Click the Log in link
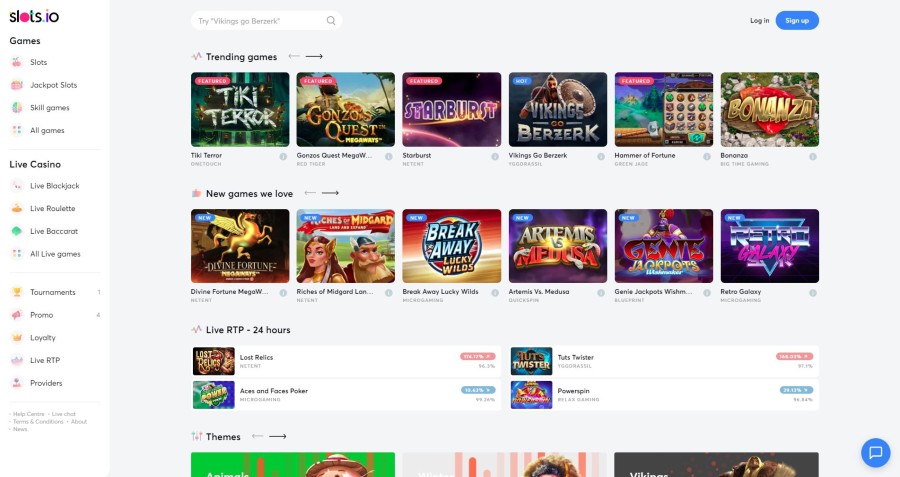 (x=759, y=21)
